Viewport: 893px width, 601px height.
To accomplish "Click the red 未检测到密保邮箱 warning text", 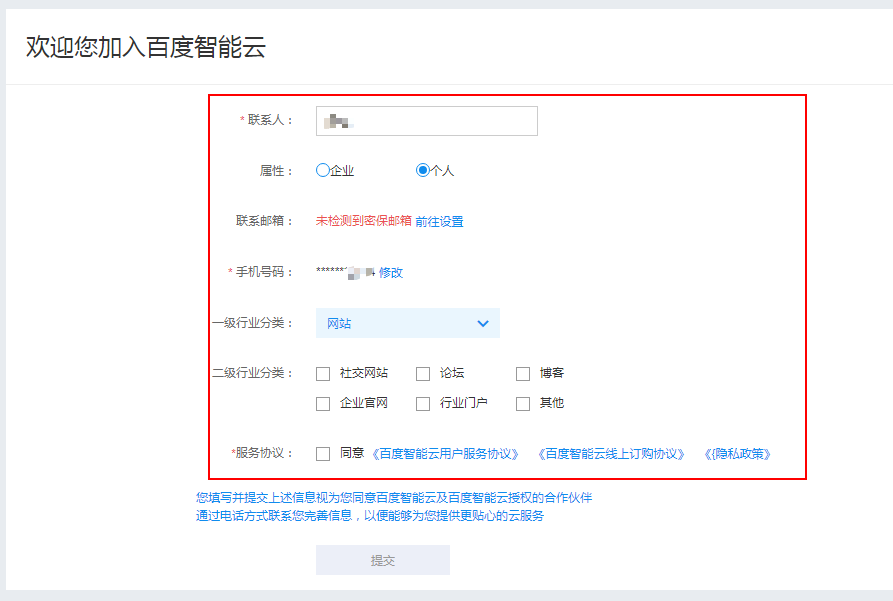I will click(363, 221).
